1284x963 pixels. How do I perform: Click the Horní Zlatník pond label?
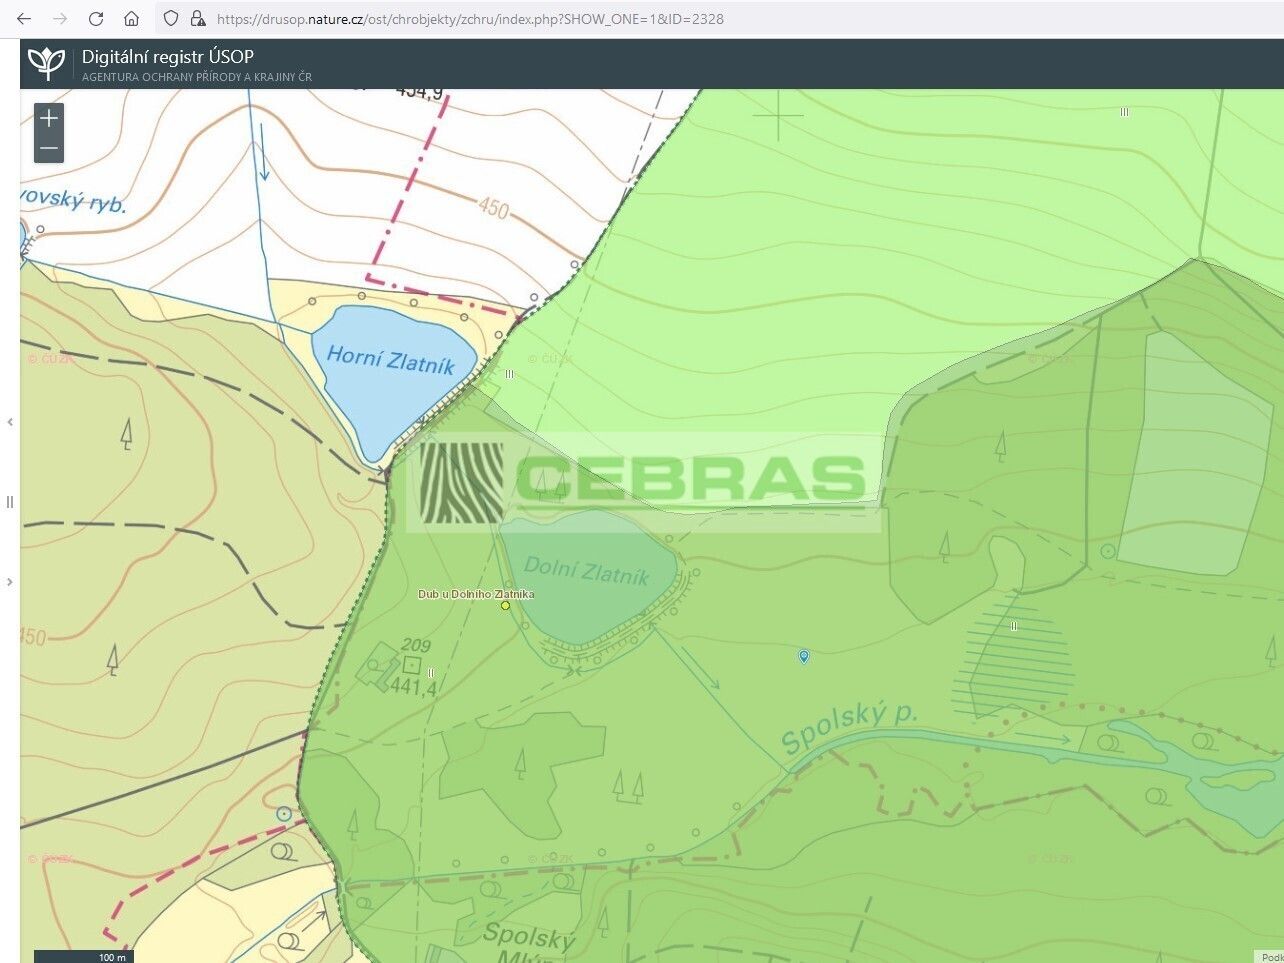pyautogui.click(x=391, y=360)
